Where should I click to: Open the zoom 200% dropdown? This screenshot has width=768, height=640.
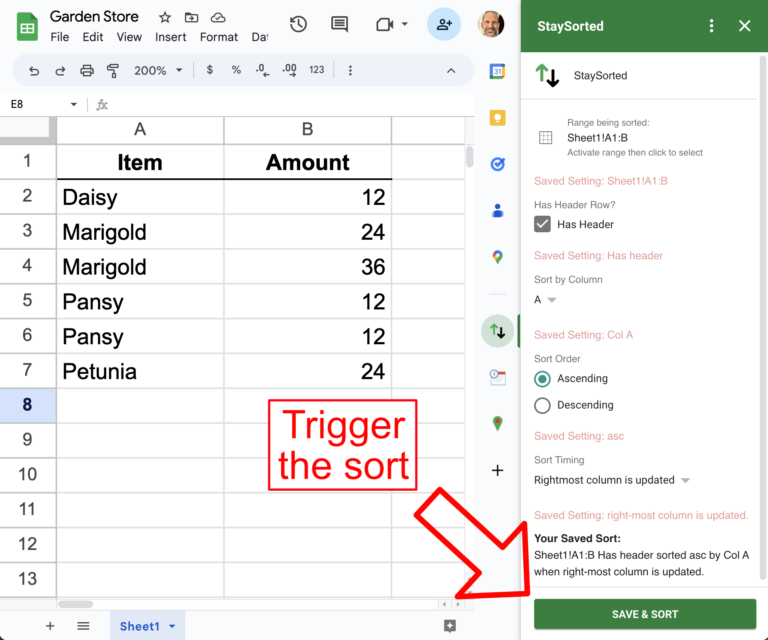point(158,71)
